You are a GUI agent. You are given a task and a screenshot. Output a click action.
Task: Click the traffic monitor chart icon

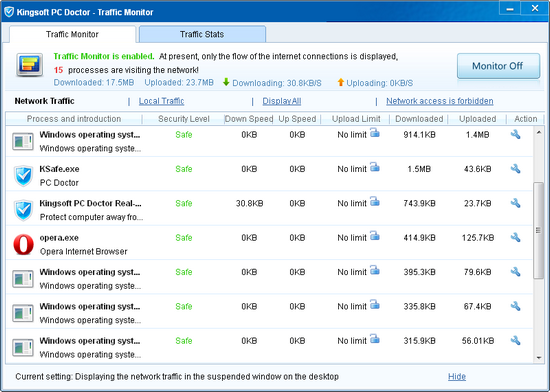pos(30,65)
